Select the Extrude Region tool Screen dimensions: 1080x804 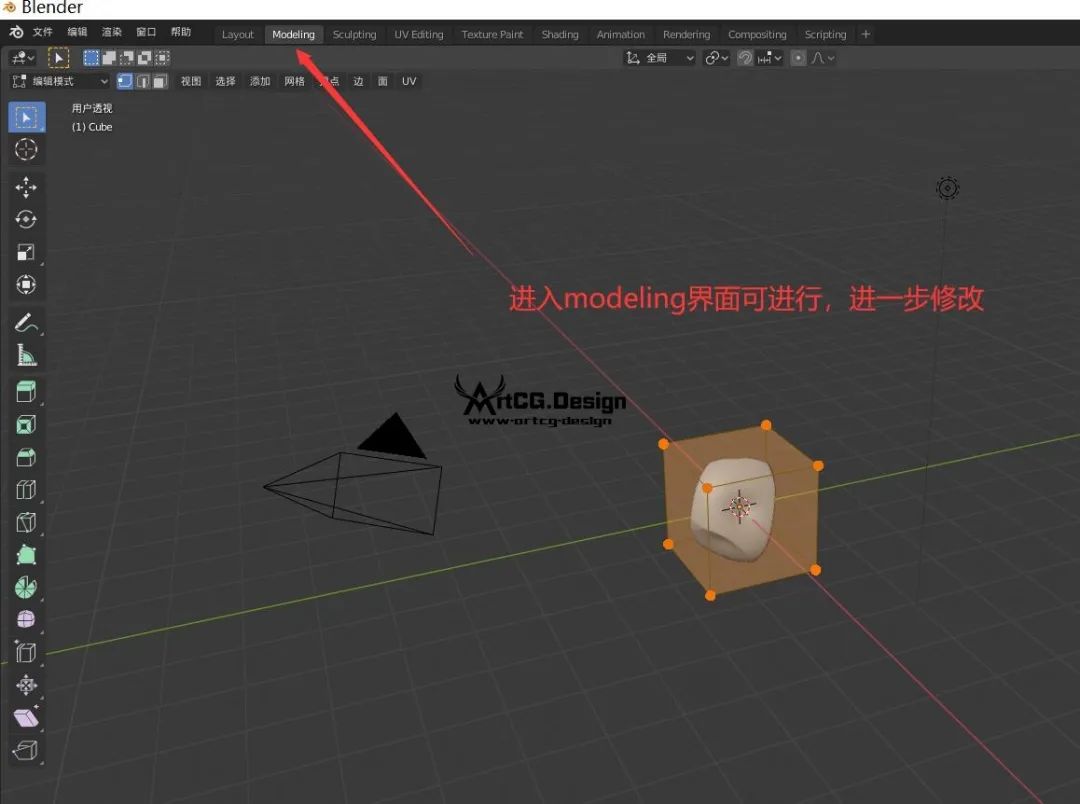26,392
